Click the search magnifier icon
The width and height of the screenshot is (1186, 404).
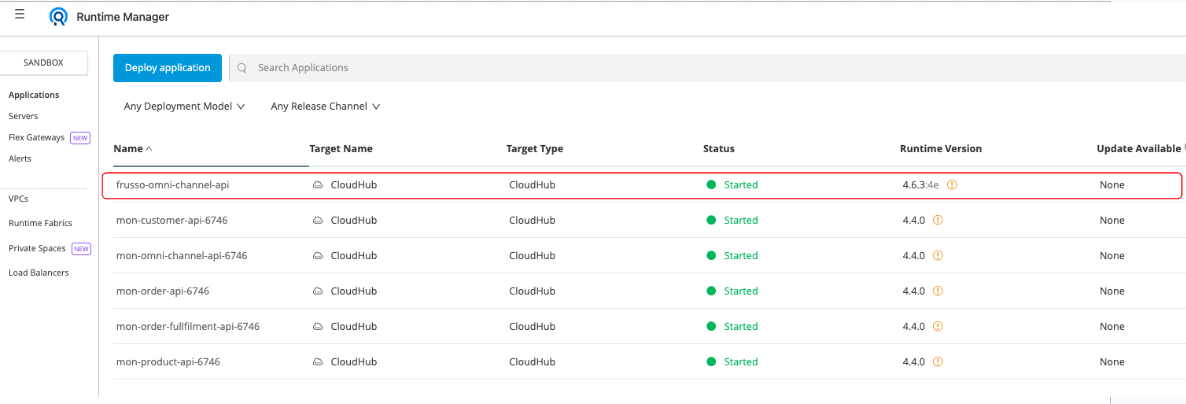pos(242,68)
